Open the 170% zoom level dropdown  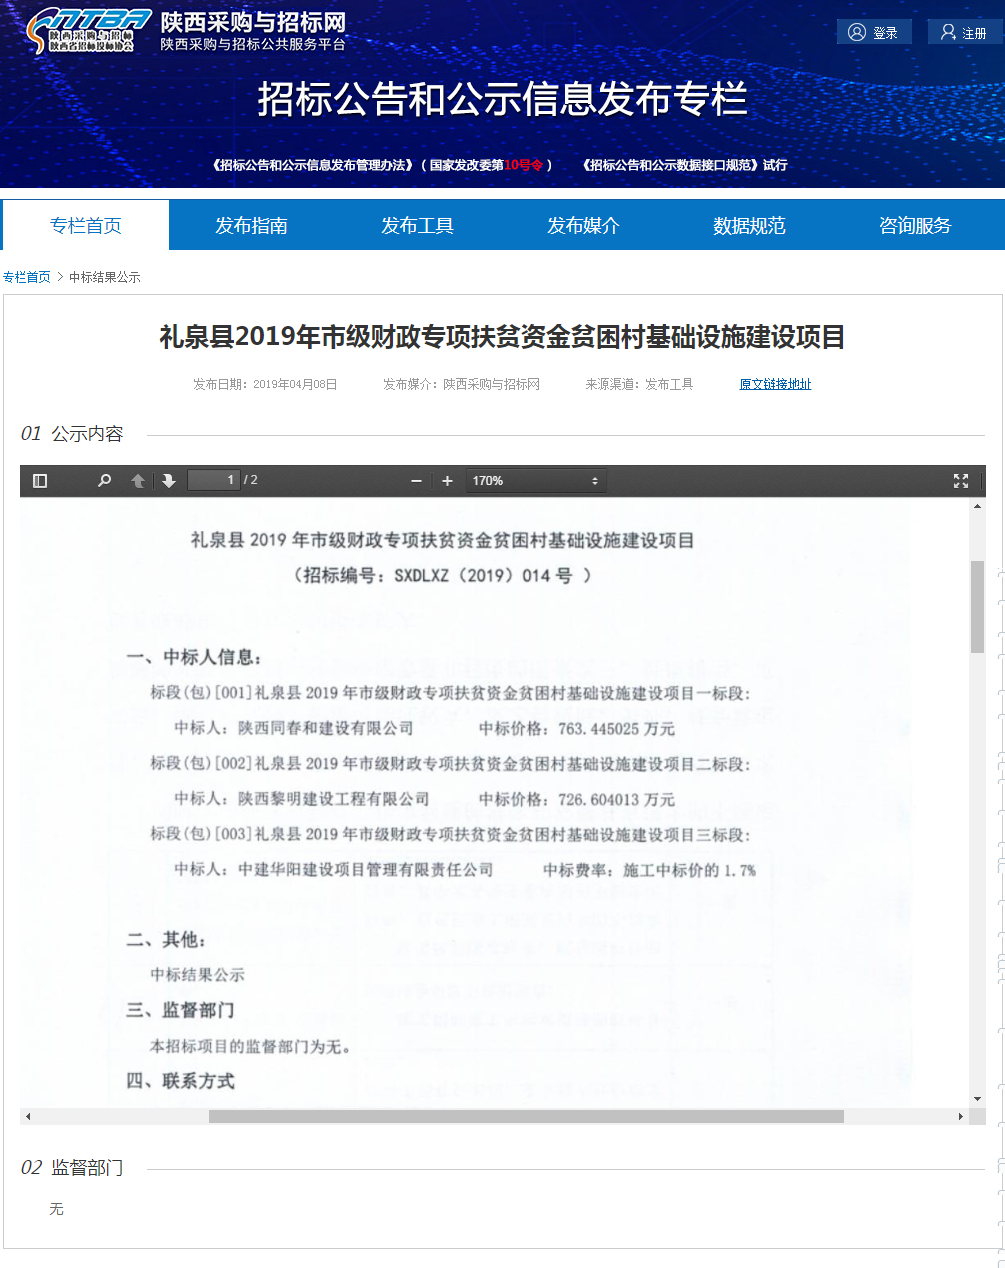point(536,481)
